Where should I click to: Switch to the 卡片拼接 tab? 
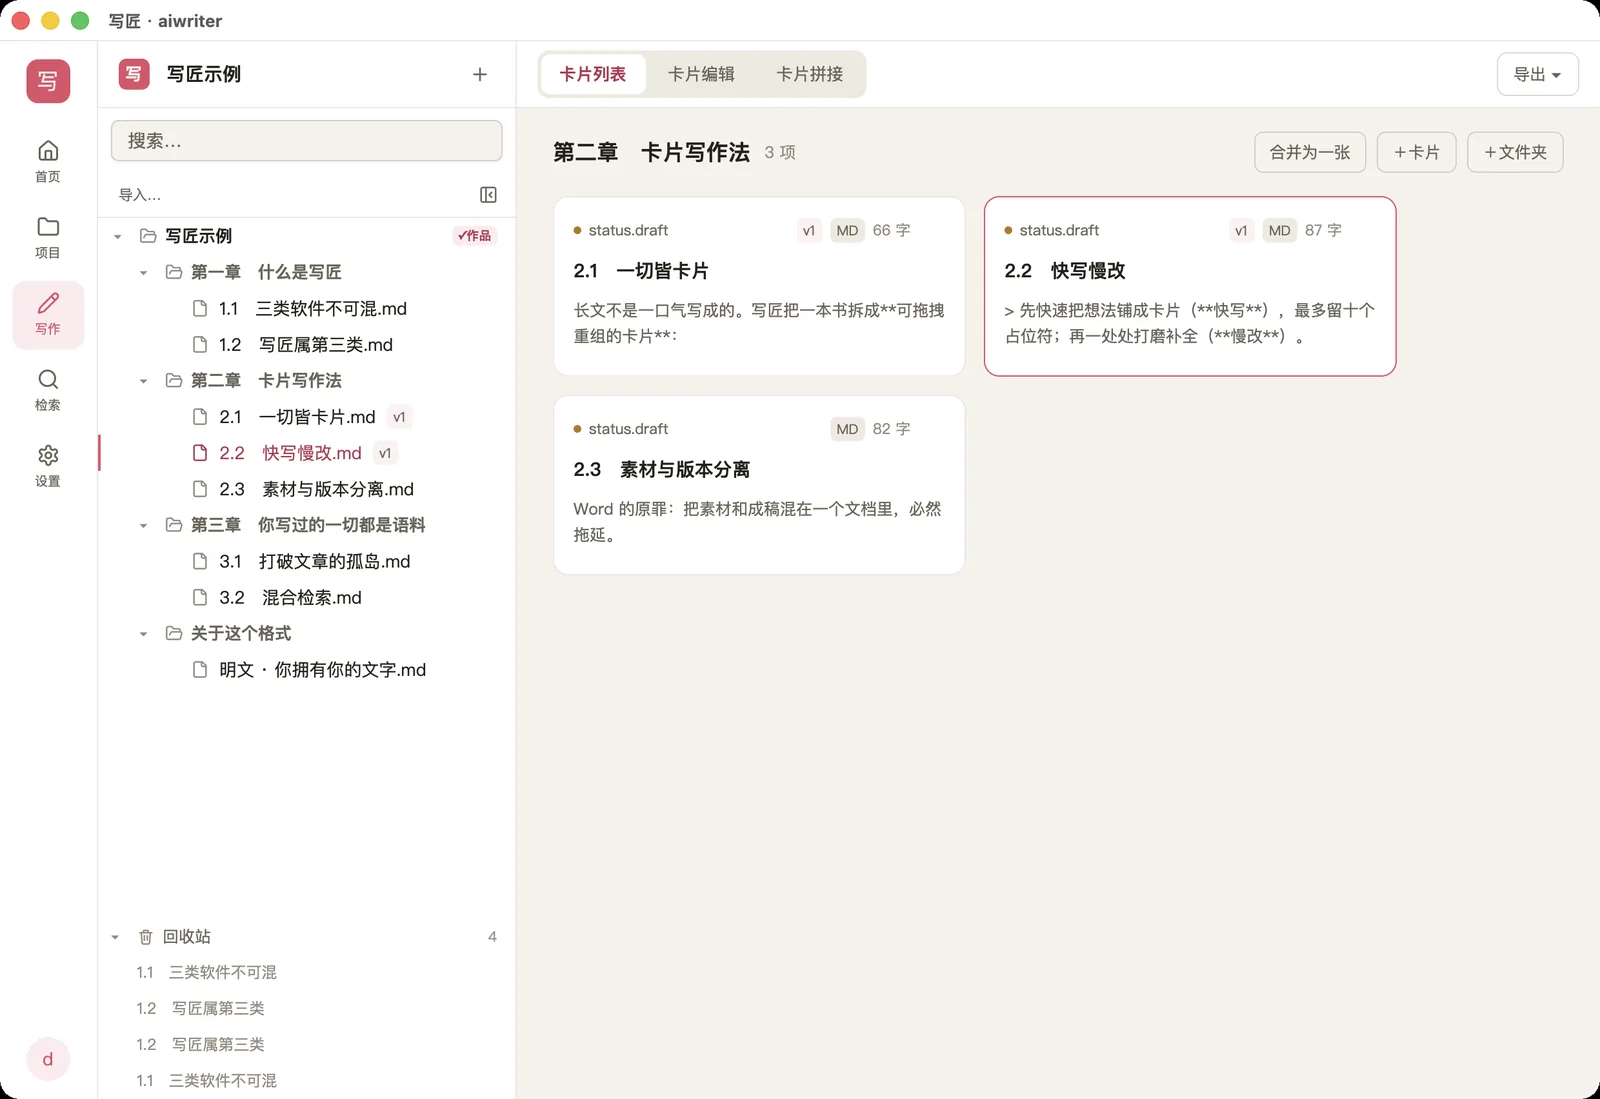(x=810, y=74)
